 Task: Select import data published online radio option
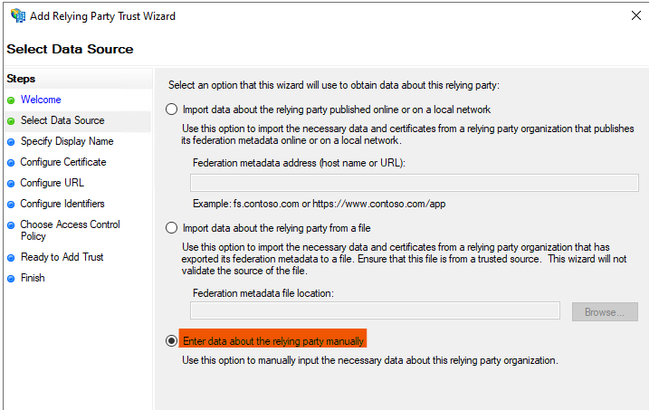pyautogui.click(x=173, y=109)
